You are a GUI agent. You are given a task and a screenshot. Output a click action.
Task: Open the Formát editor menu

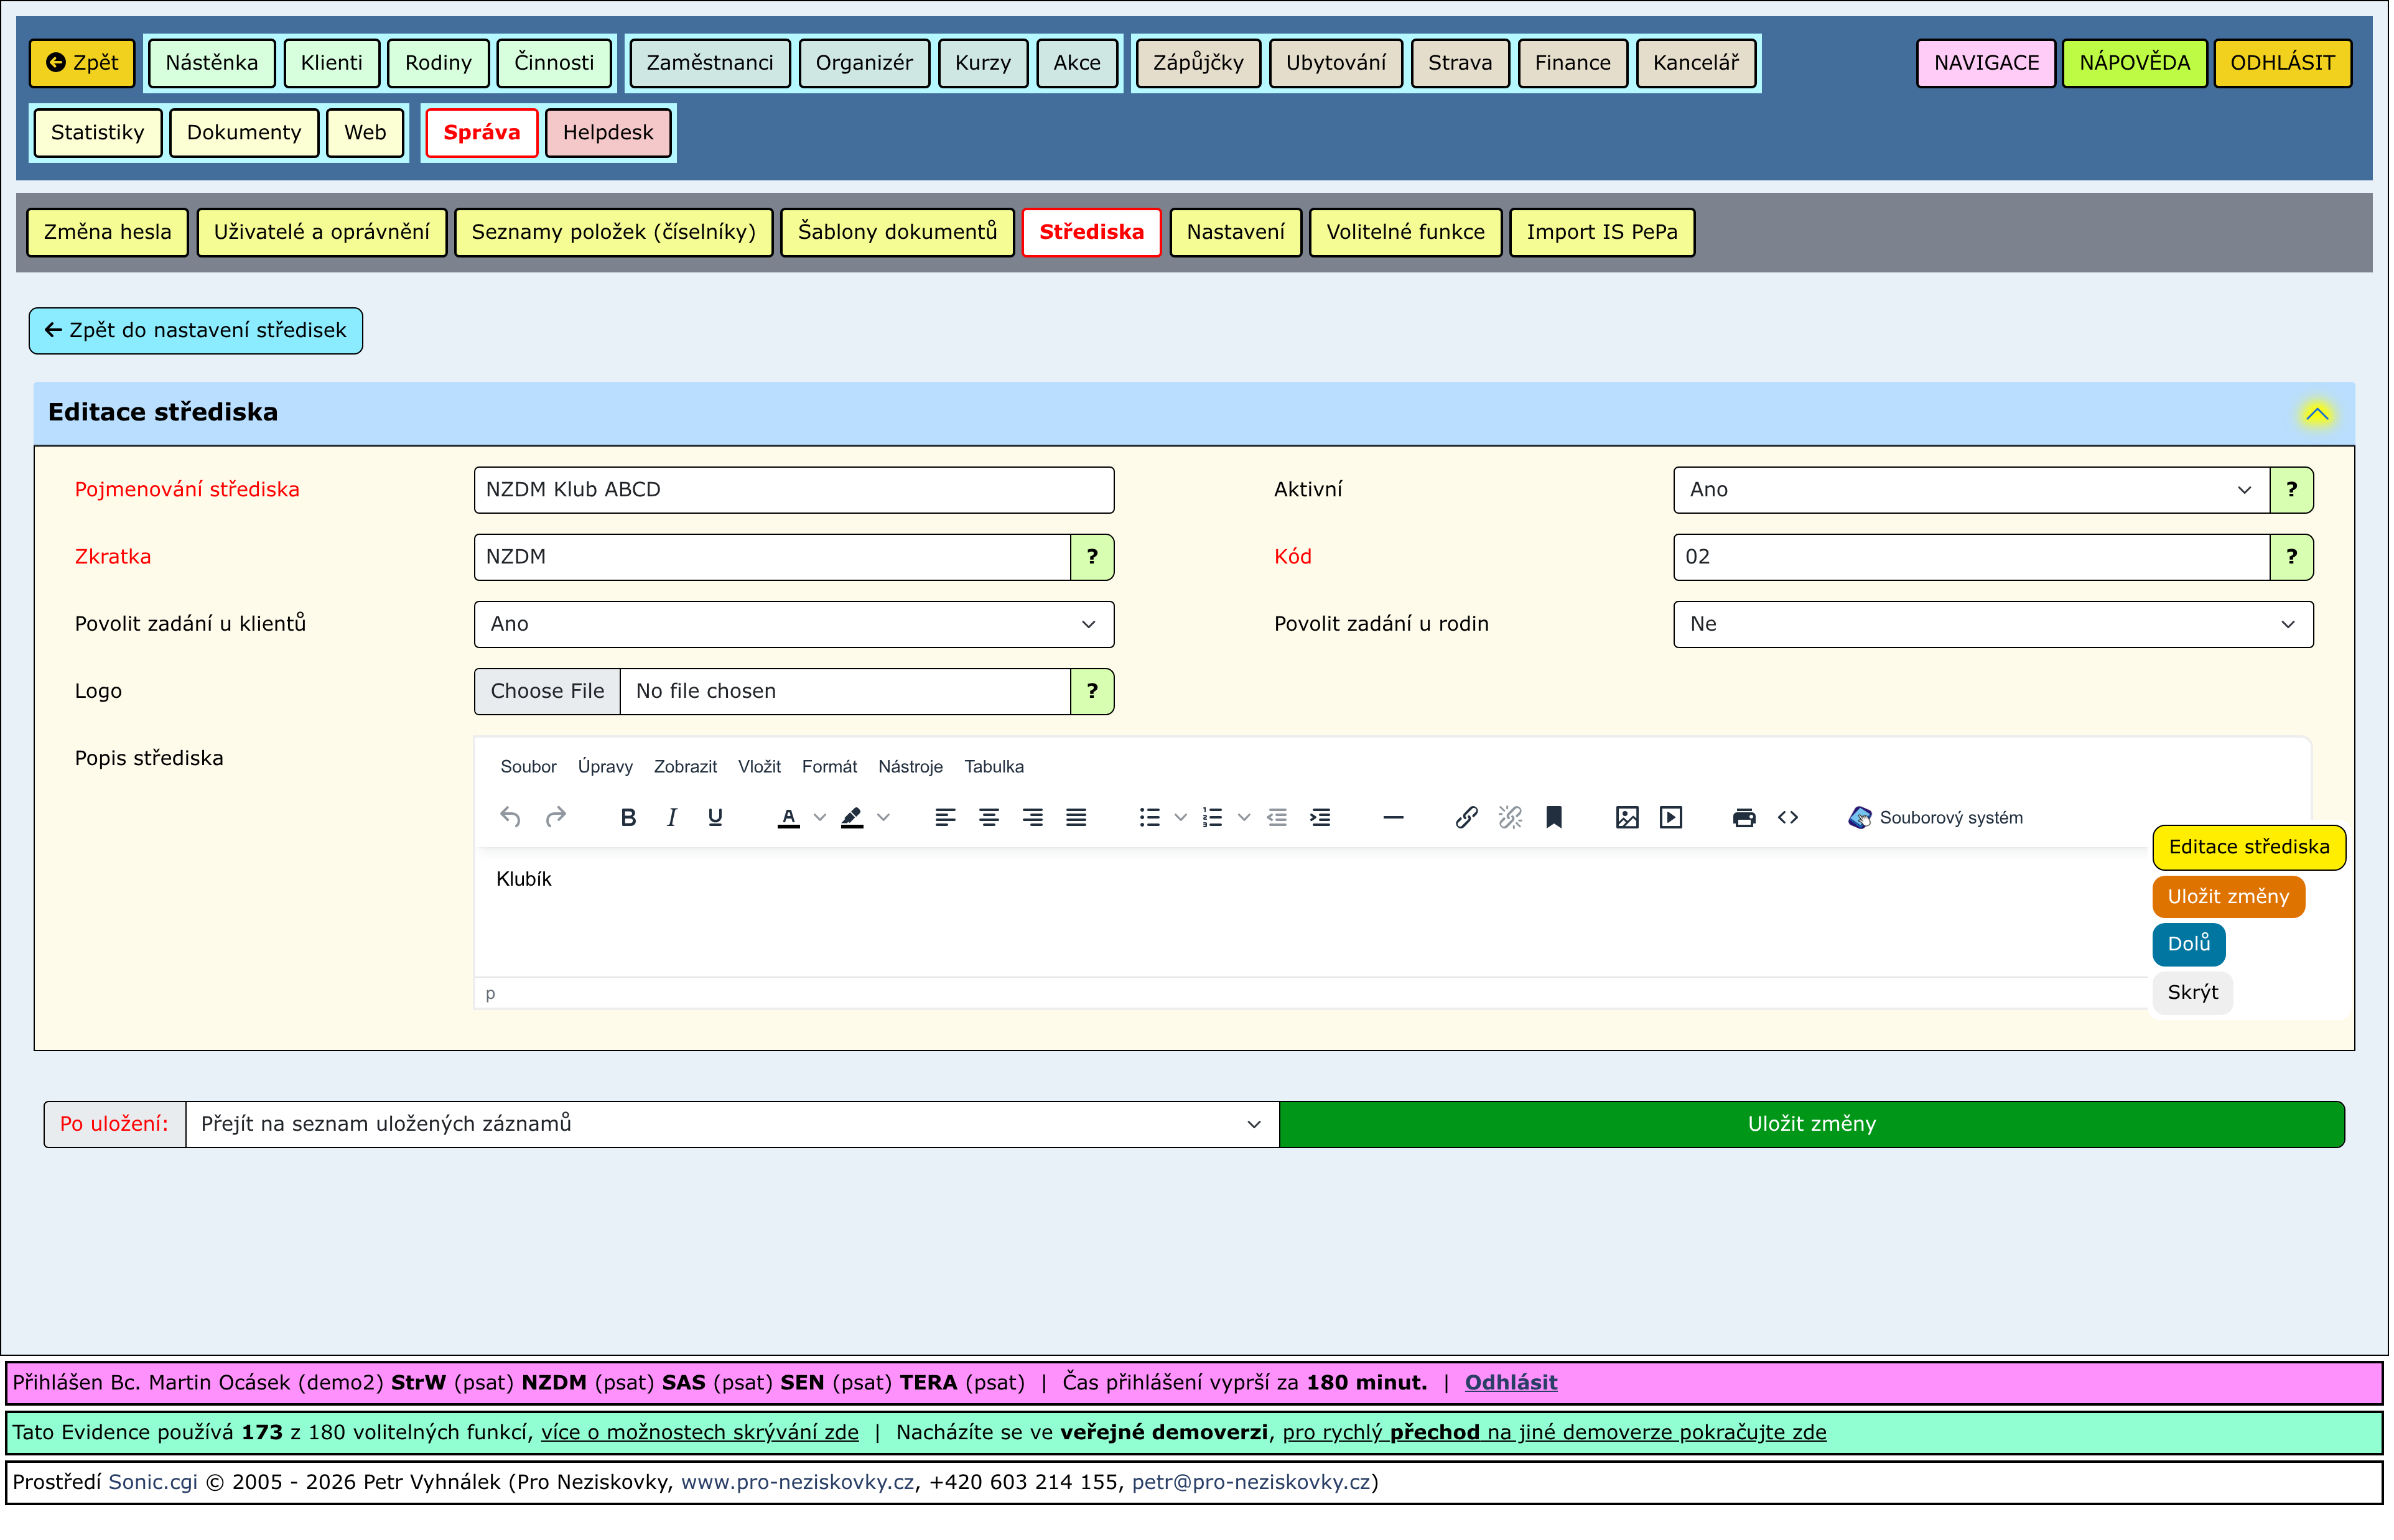pos(830,768)
